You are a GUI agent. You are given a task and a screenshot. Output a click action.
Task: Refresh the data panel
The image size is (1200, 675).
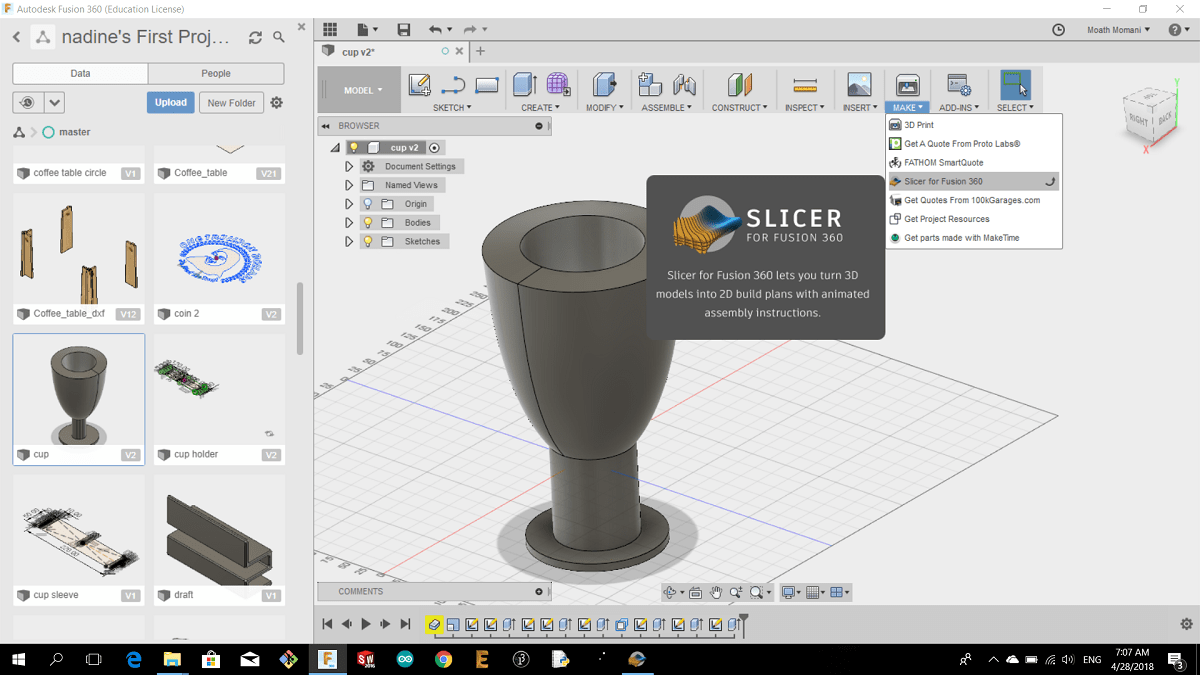point(255,37)
